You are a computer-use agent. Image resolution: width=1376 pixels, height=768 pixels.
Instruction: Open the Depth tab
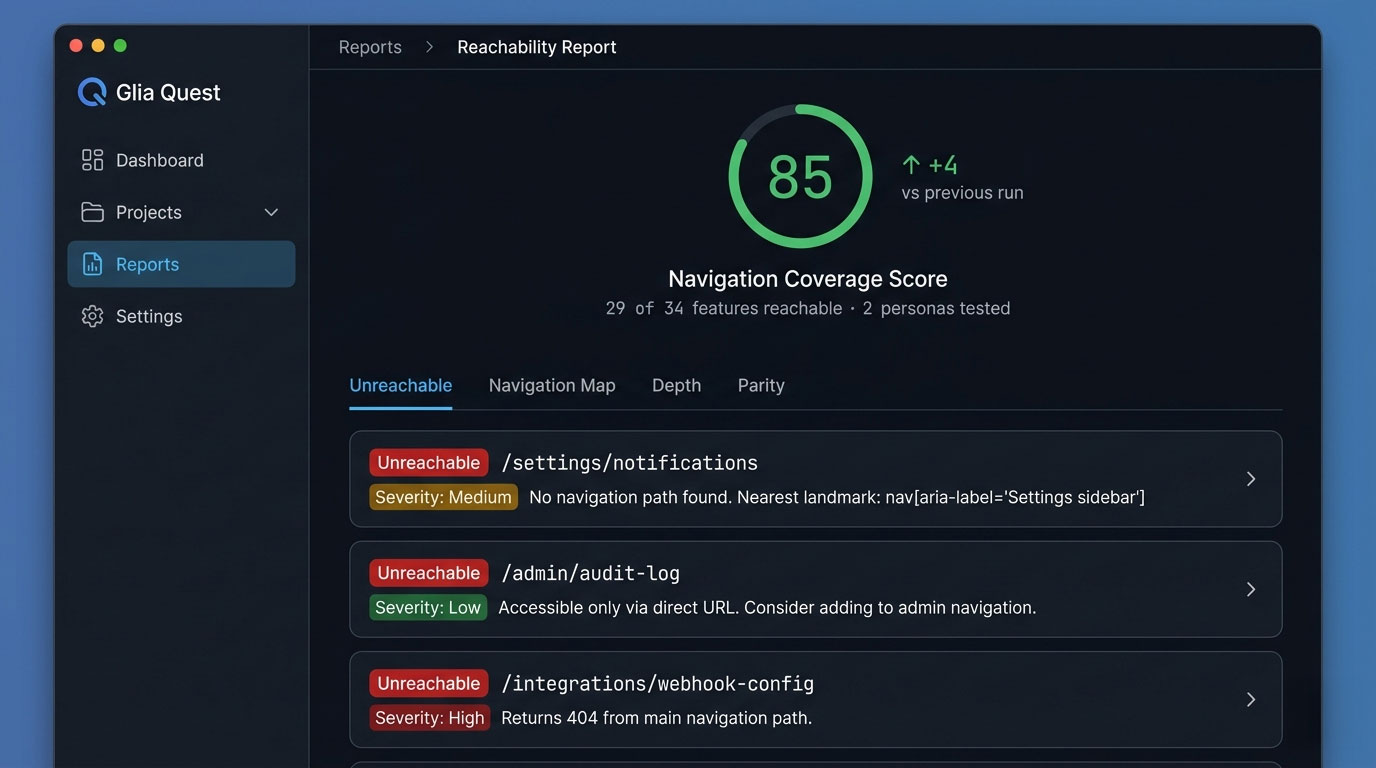point(676,386)
